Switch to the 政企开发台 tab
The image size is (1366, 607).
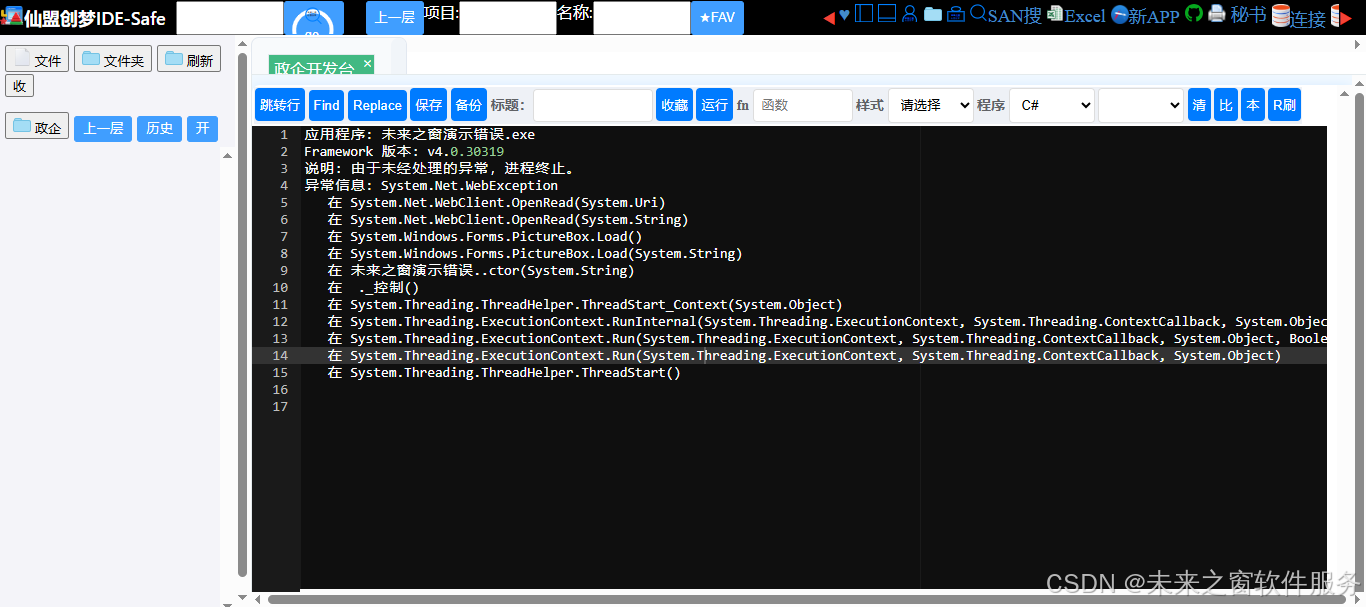[x=314, y=68]
